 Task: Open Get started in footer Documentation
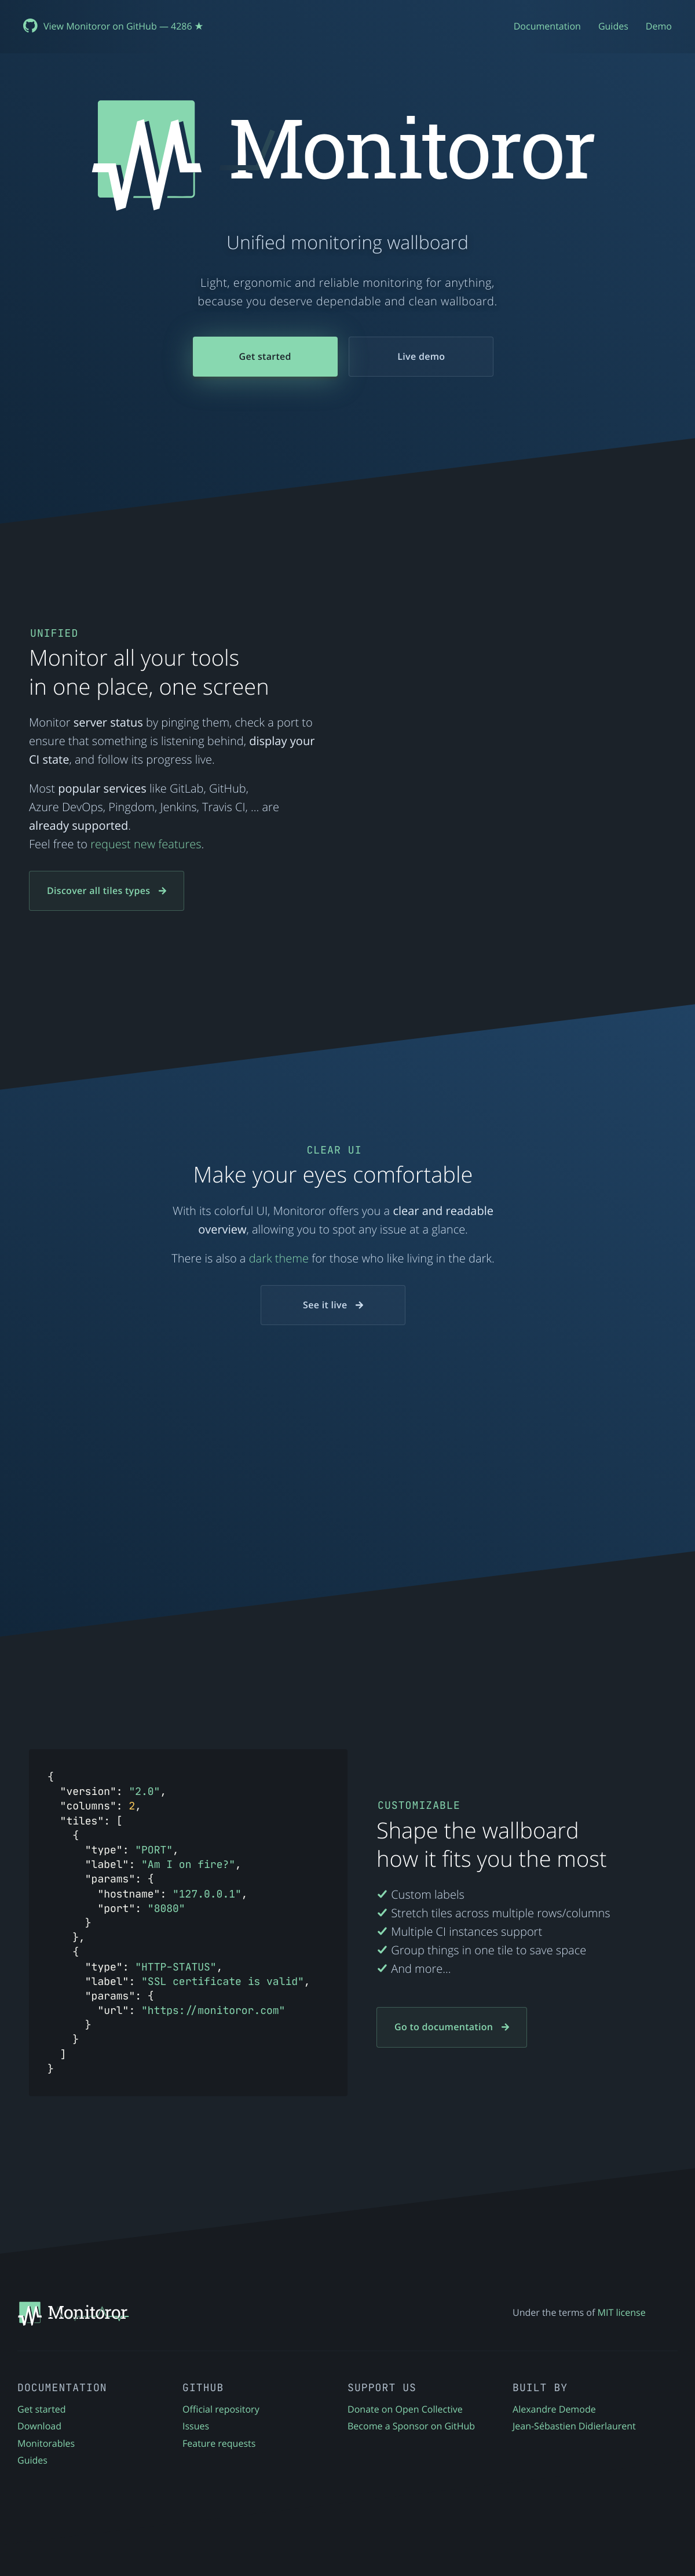pyautogui.click(x=41, y=2409)
